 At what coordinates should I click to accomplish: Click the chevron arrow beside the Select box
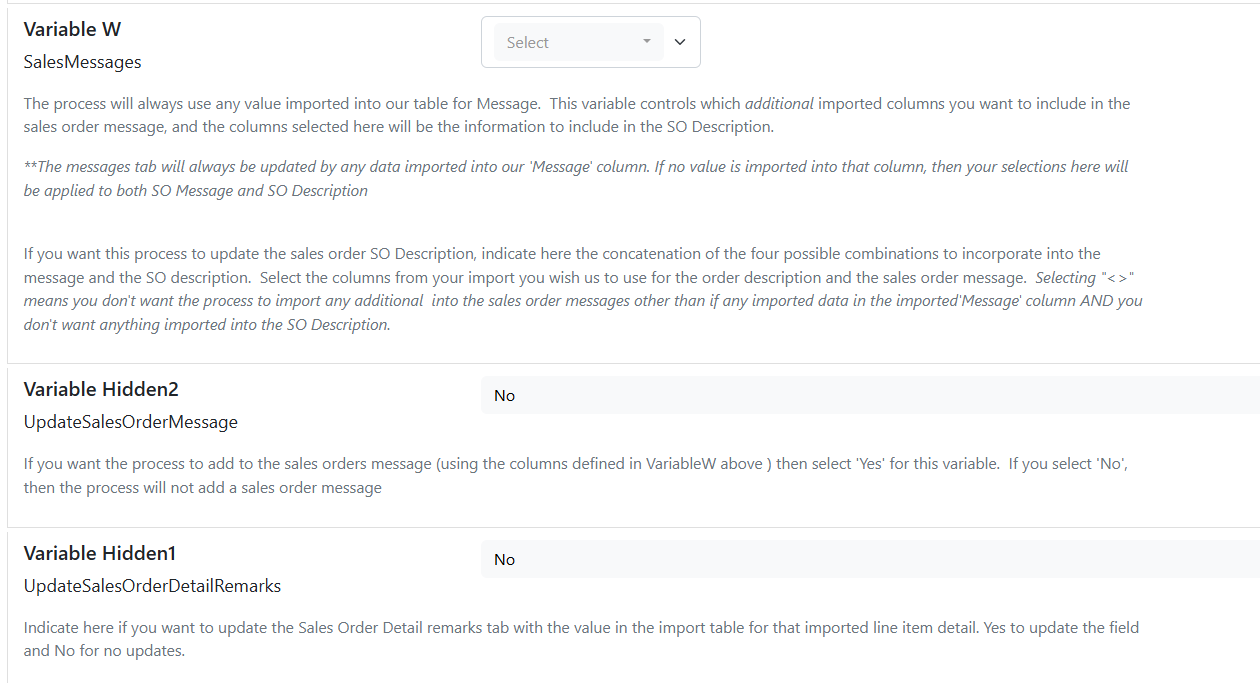(x=680, y=42)
